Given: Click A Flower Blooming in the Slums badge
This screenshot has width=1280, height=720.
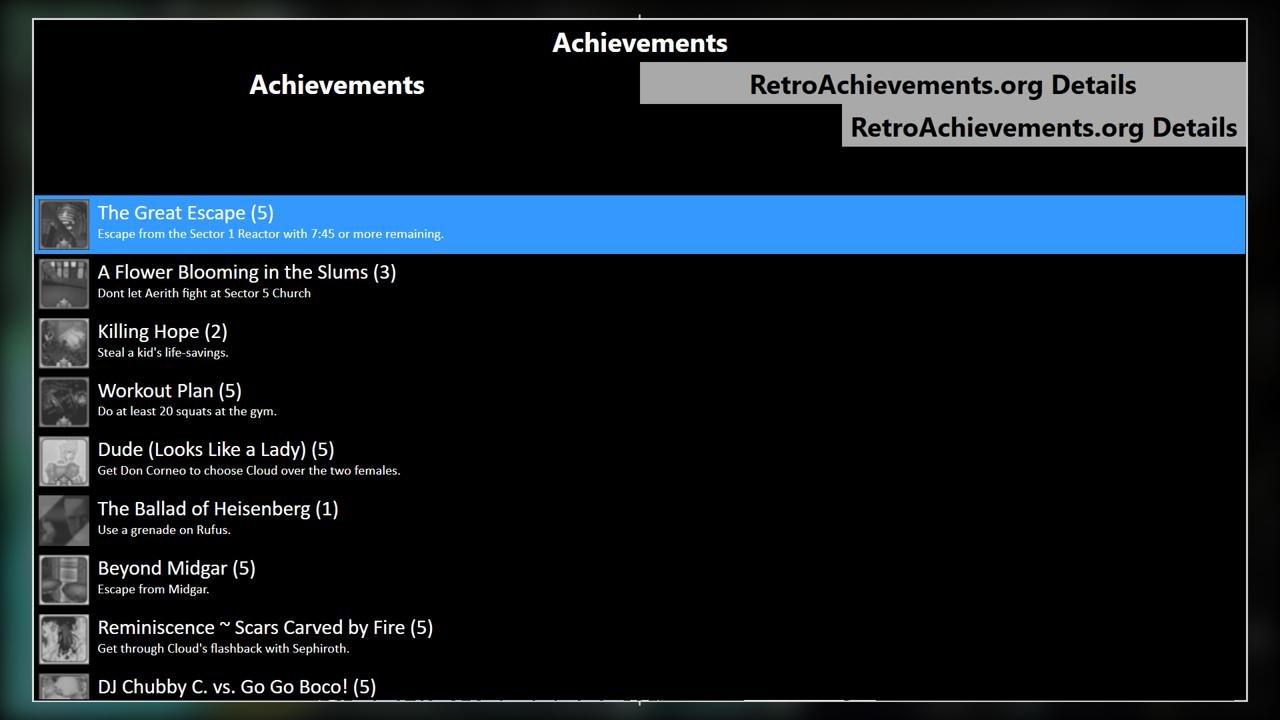Looking at the screenshot, I should tap(64, 284).
